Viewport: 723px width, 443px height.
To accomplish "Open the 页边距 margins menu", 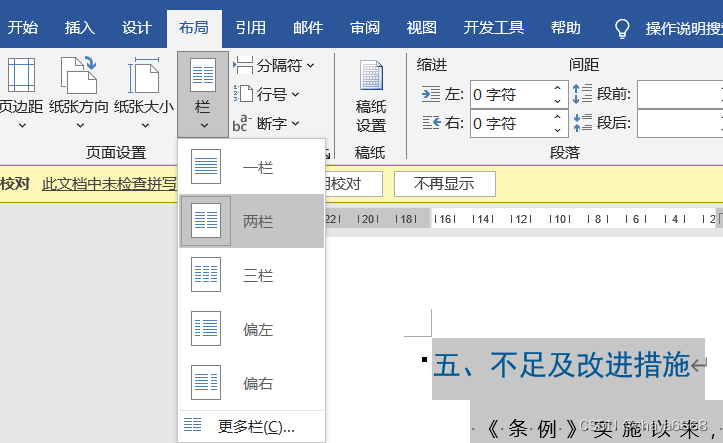I will pos(21,92).
